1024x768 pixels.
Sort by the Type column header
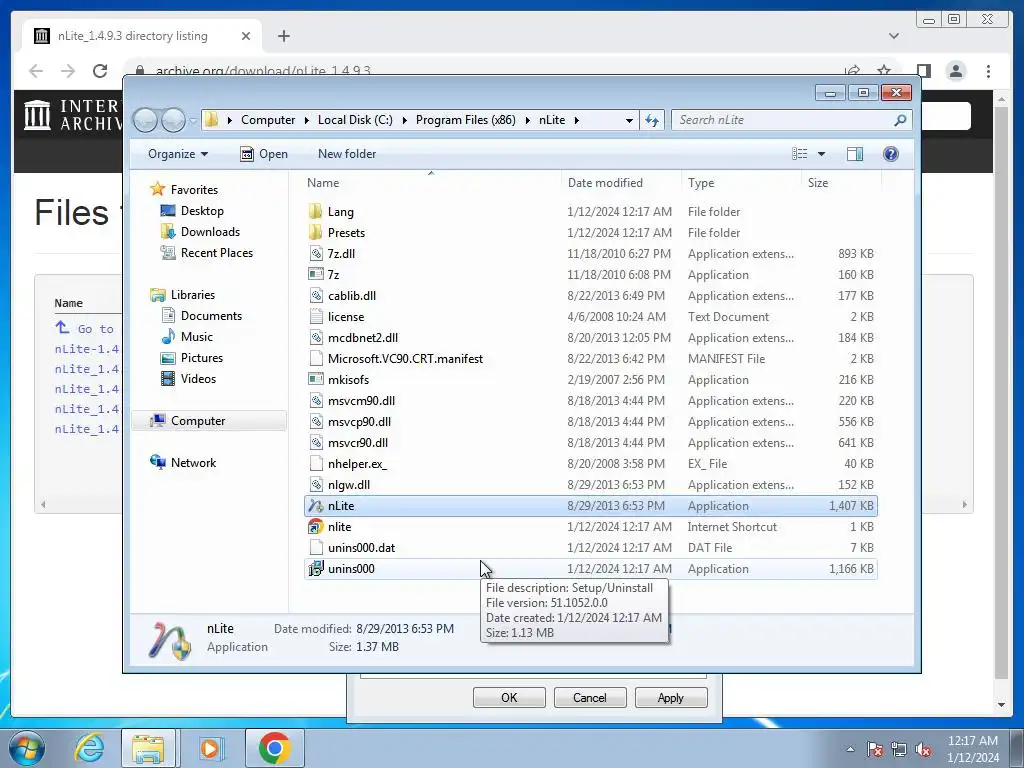(x=741, y=183)
